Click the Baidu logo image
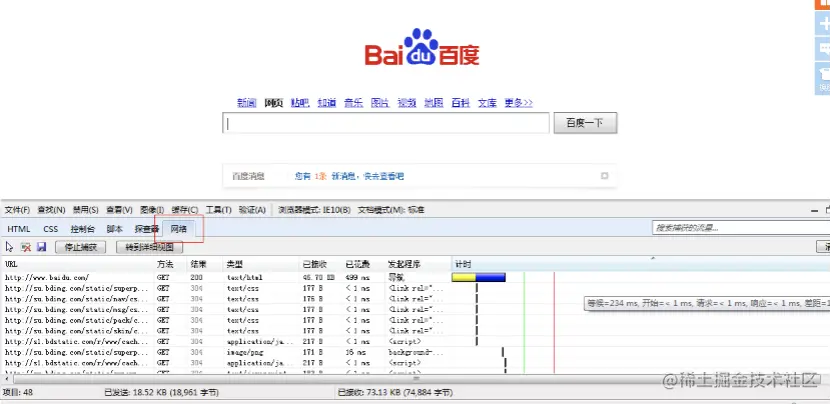Viewport: 832px width, 404px height. tap(422, 48)
